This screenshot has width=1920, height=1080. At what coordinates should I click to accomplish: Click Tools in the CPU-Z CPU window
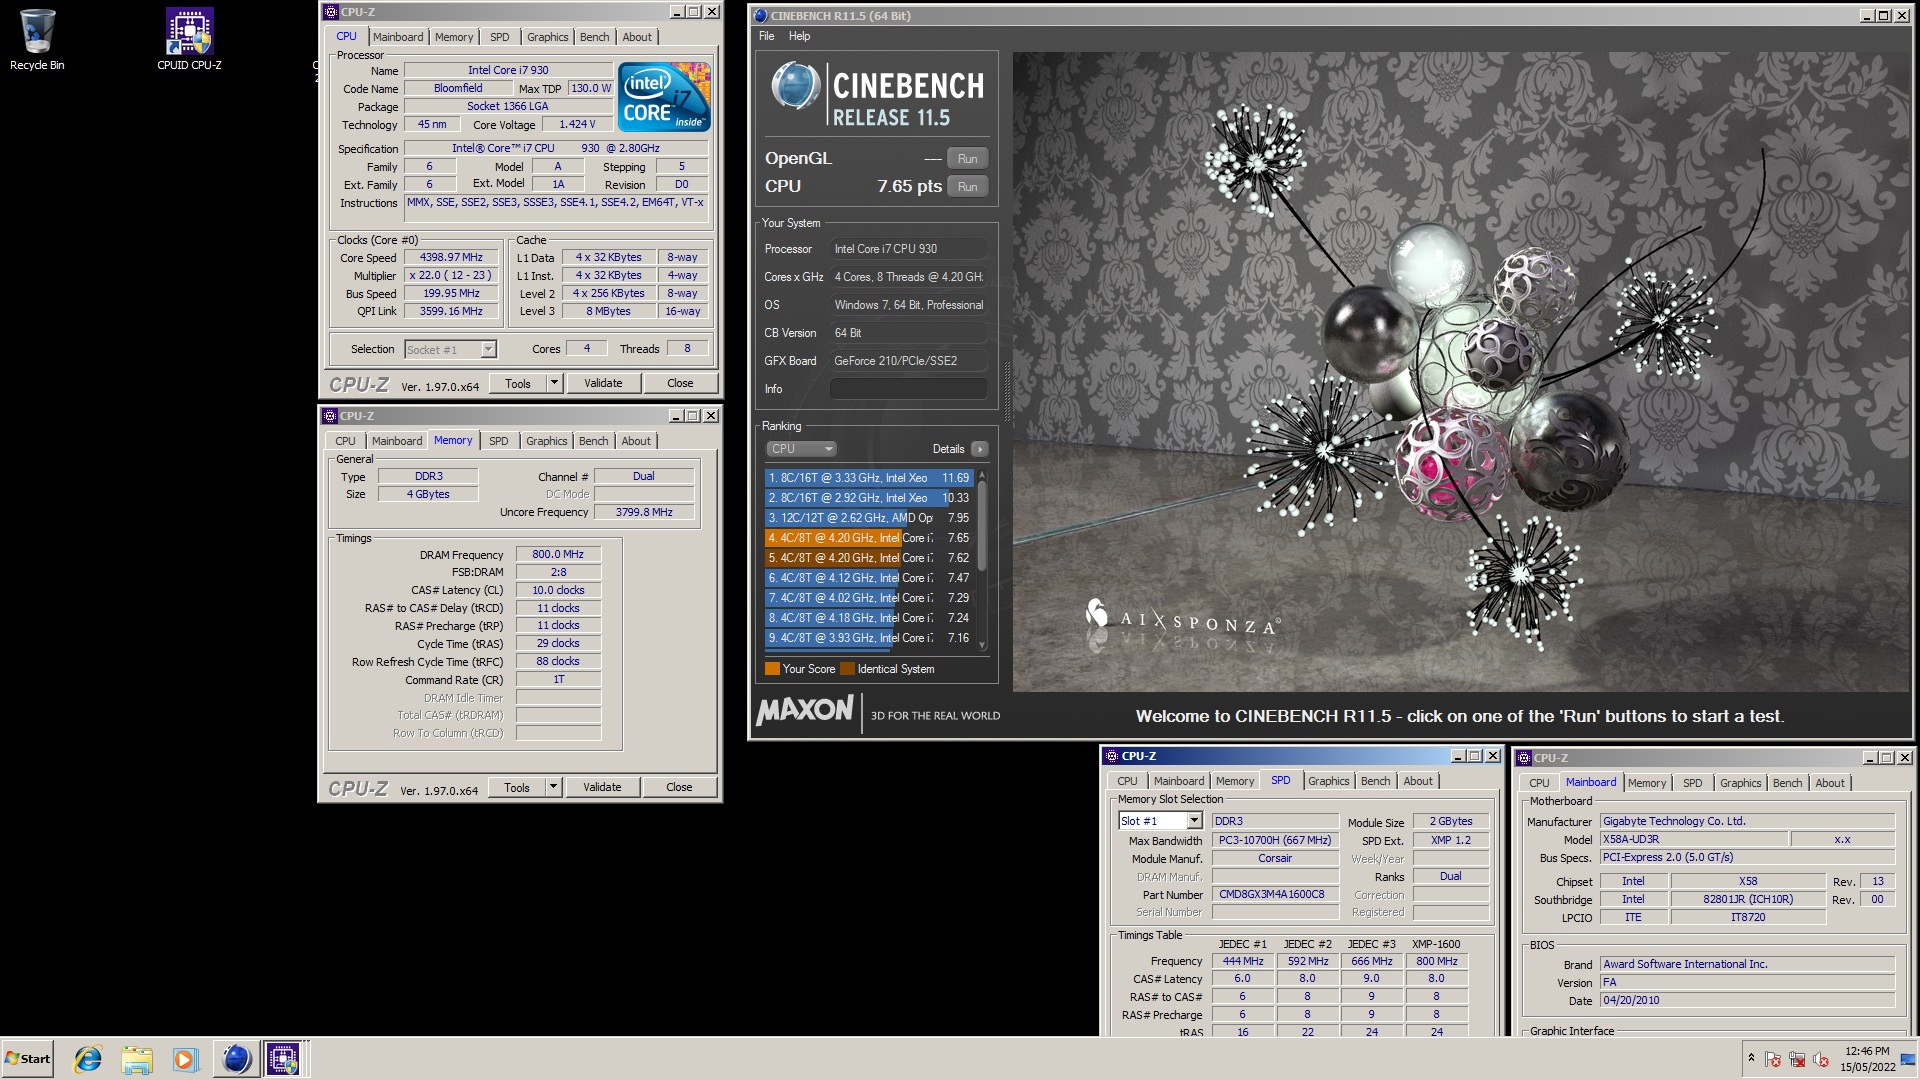click(x=518, y=383)
